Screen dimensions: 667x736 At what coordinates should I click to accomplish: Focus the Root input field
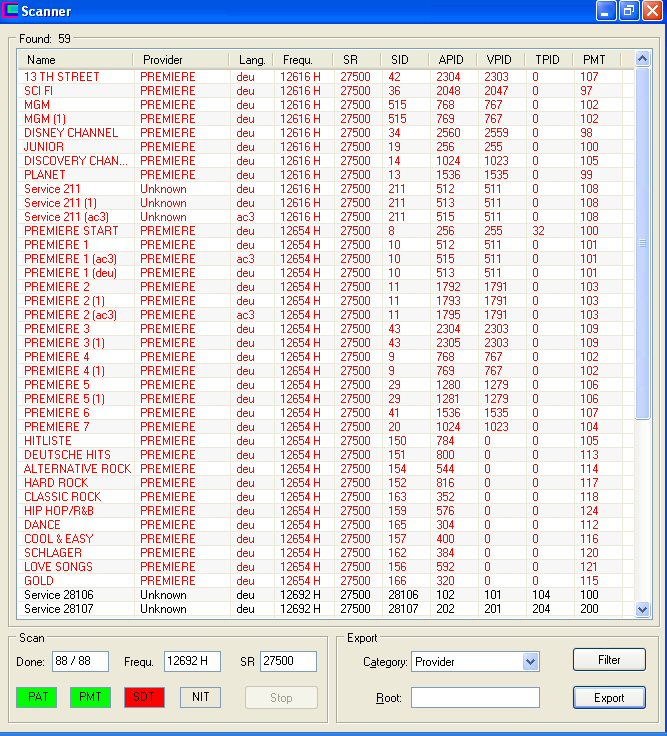coord(475,698)
